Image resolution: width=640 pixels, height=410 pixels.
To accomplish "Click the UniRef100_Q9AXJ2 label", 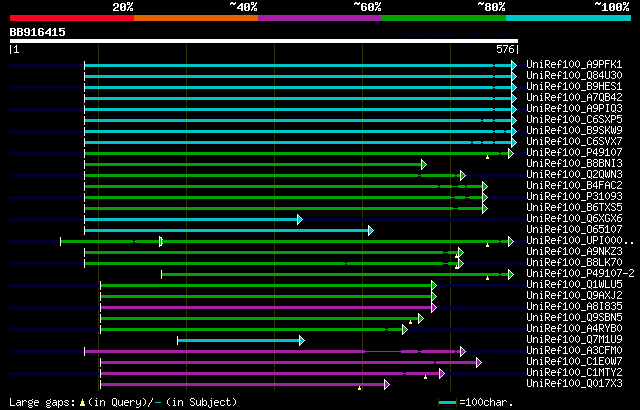I will (x=574, y=296).
